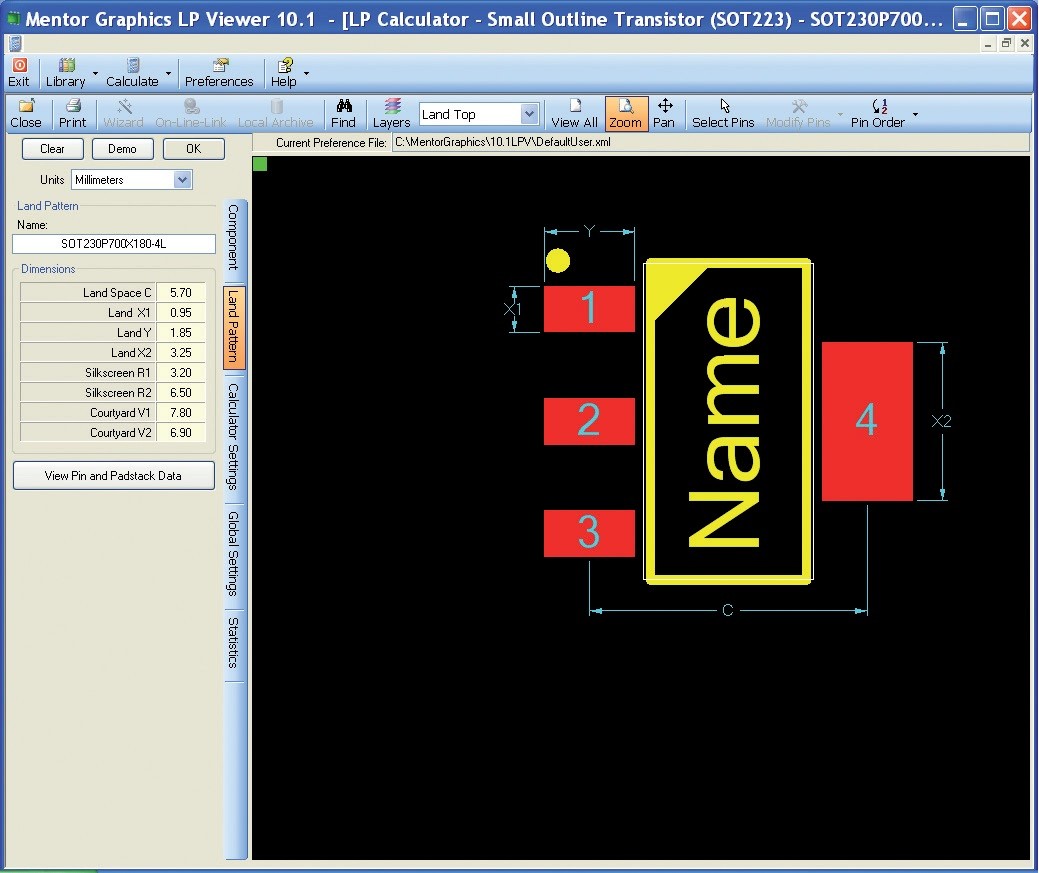This screenshot has height=873, width=1039.
Task: Click the Land X1 value 0.95
Action: pyautogui.click(x=181, y=312)
